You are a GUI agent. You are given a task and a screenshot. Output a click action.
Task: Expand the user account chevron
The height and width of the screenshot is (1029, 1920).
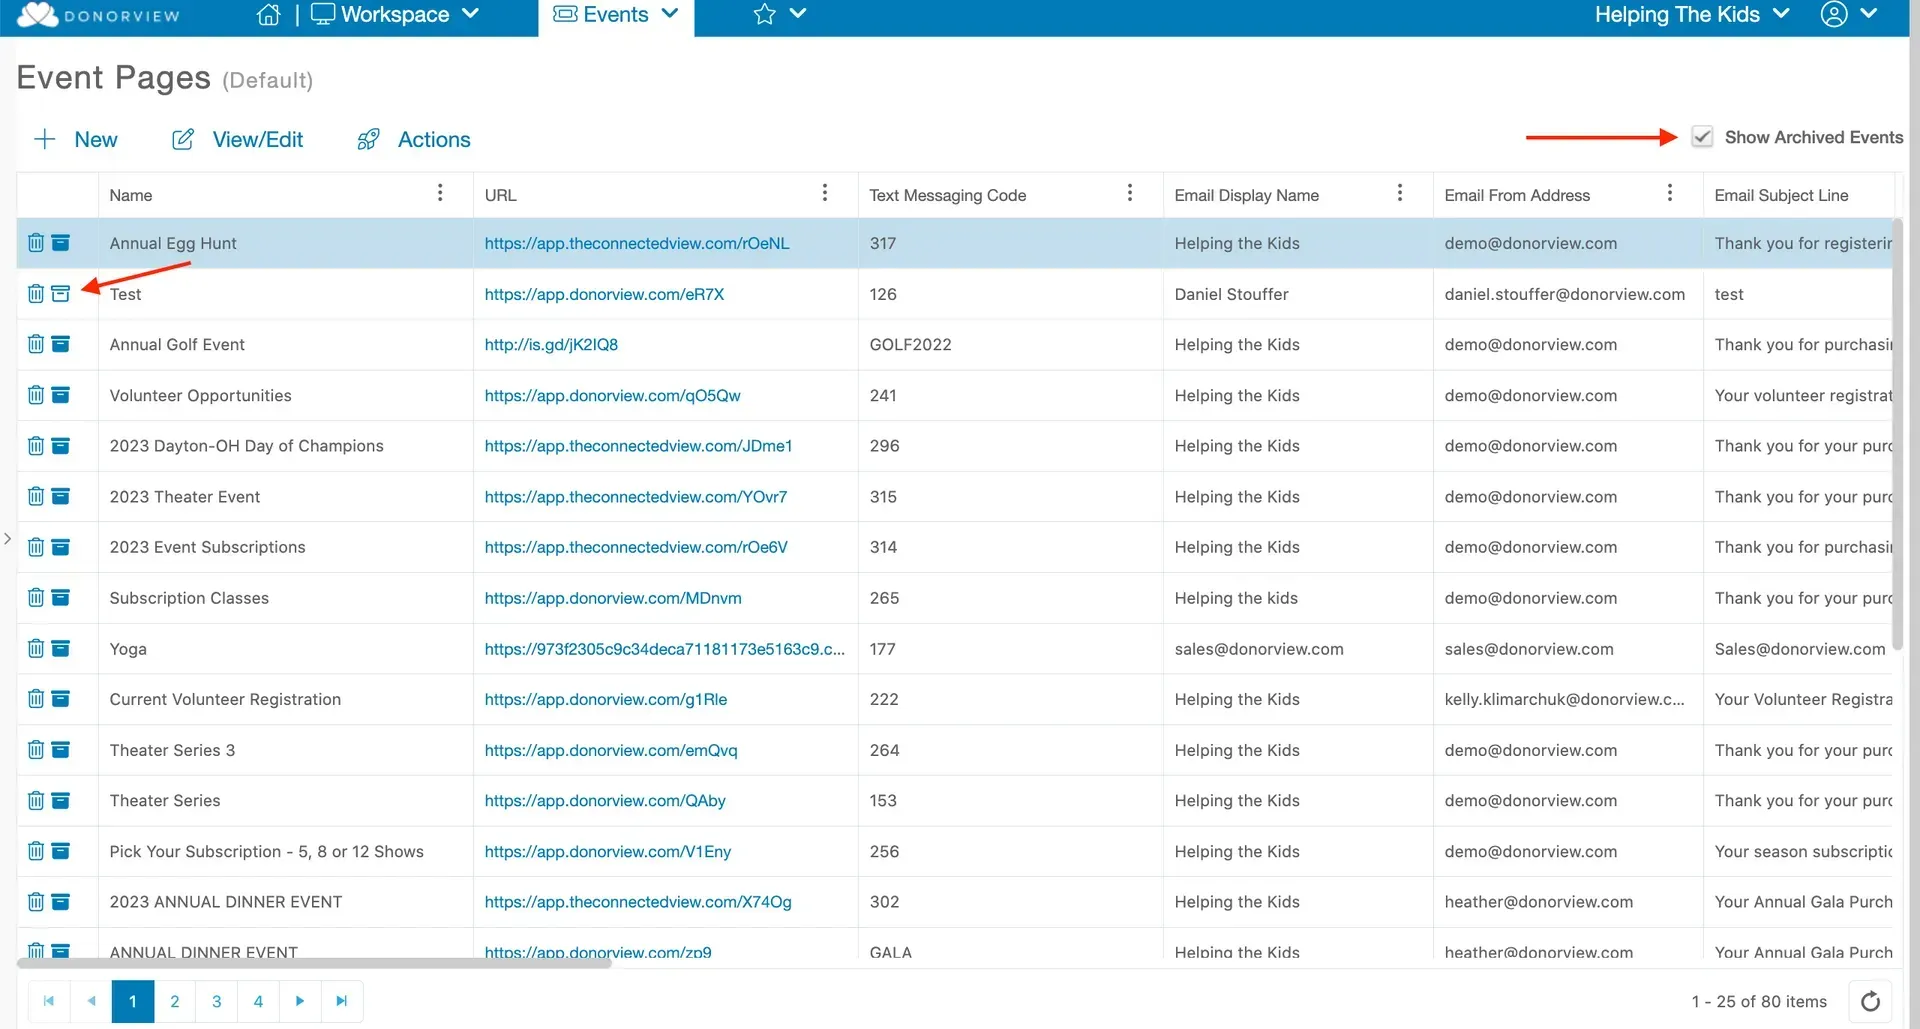click(x=1868, y=14)
